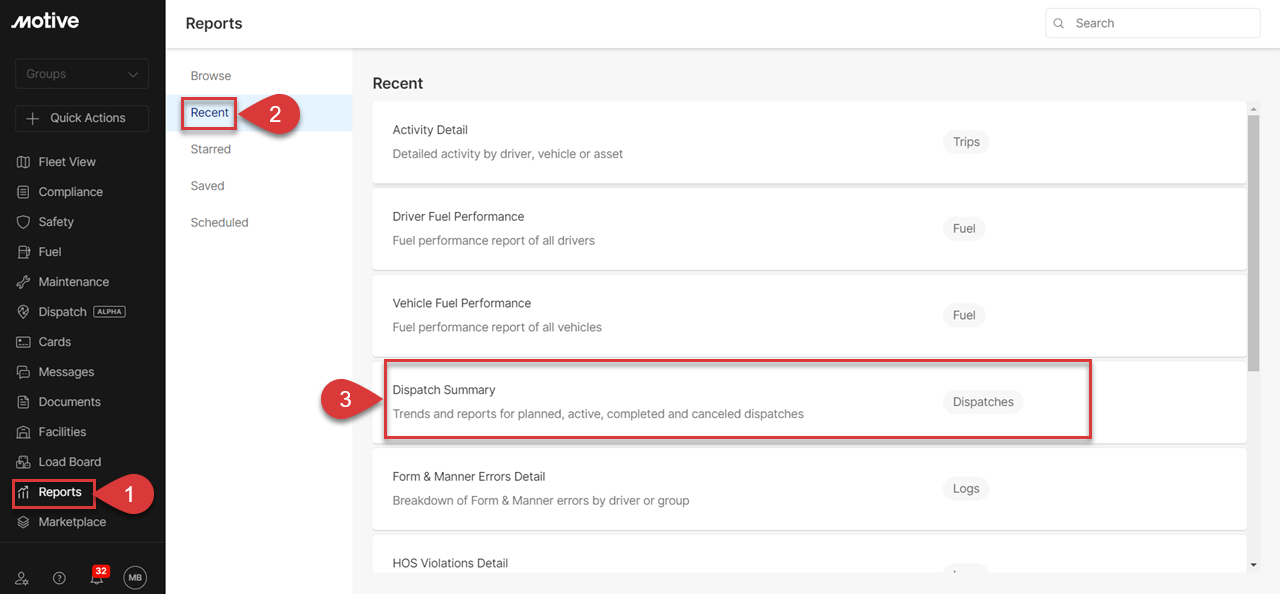The width and height of the screenshot is (1280, 594).
Task: Open the help question mark icon
Action: click(x=59, y=578)
